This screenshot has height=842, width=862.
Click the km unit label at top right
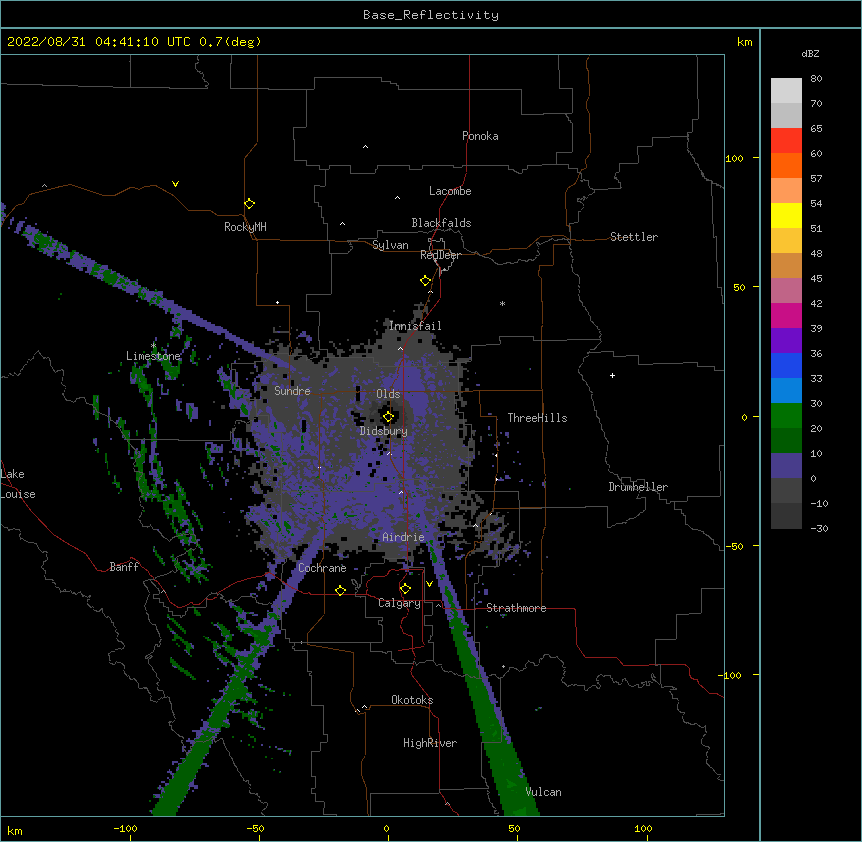tap(744, 42)
